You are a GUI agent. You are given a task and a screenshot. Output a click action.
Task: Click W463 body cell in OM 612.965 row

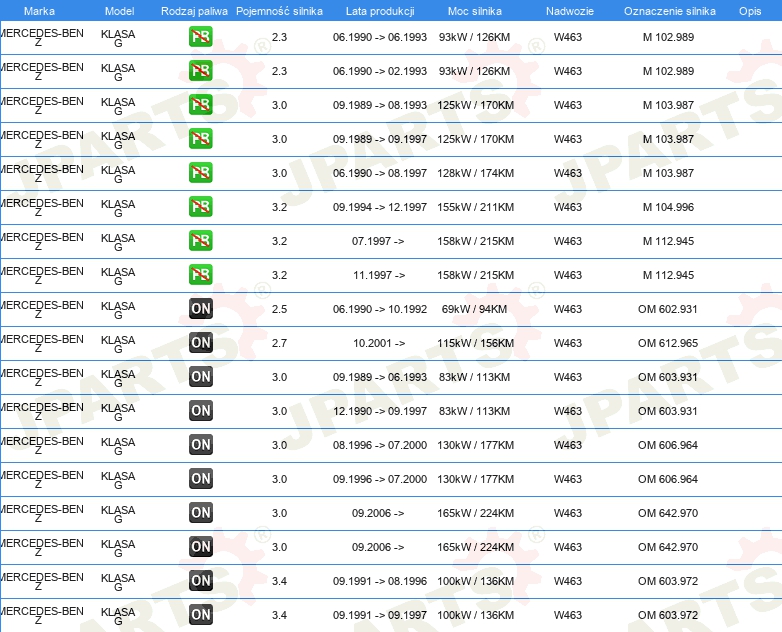pyautogui.click(x=568, y=343)
